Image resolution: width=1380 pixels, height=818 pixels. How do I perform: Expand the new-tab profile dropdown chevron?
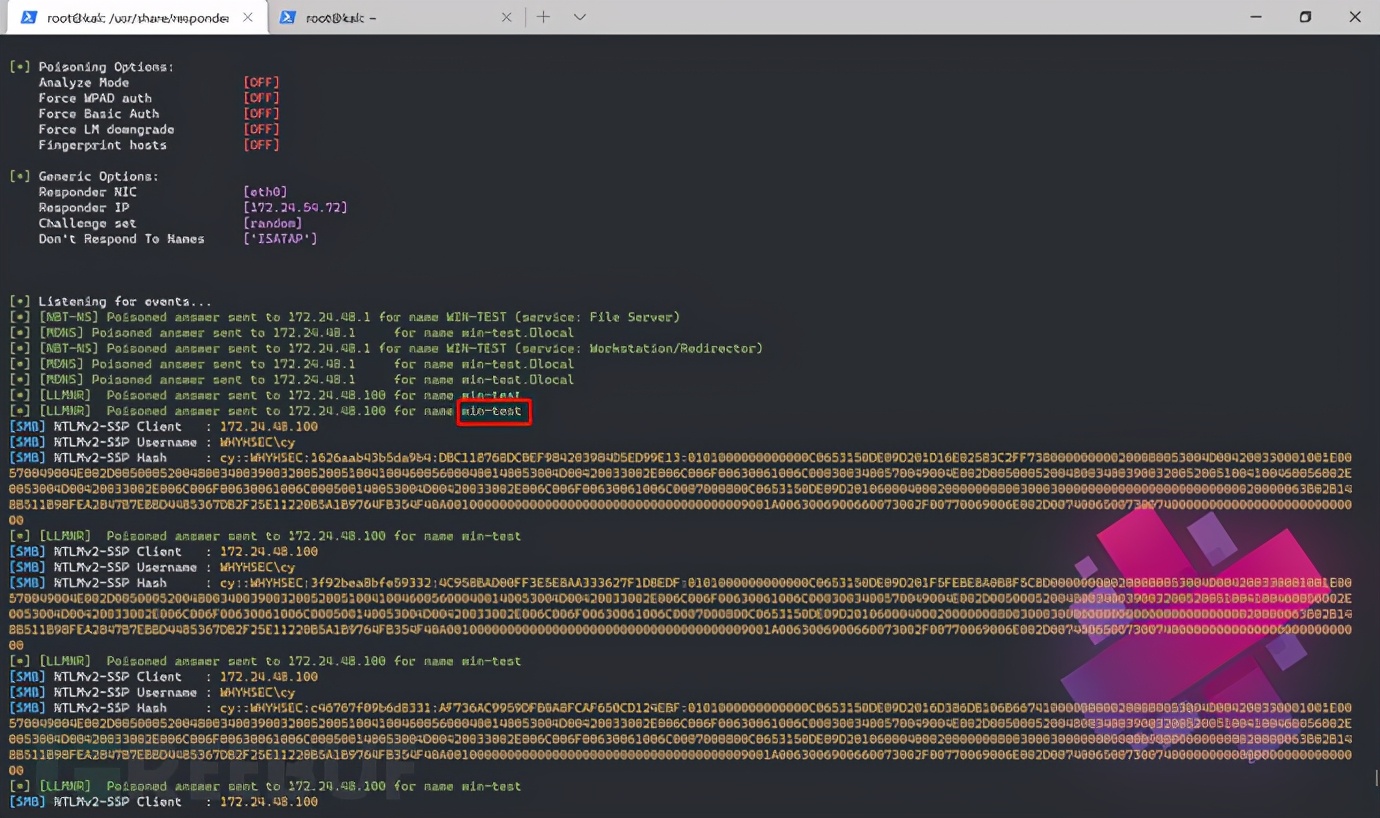pos(579,17)
